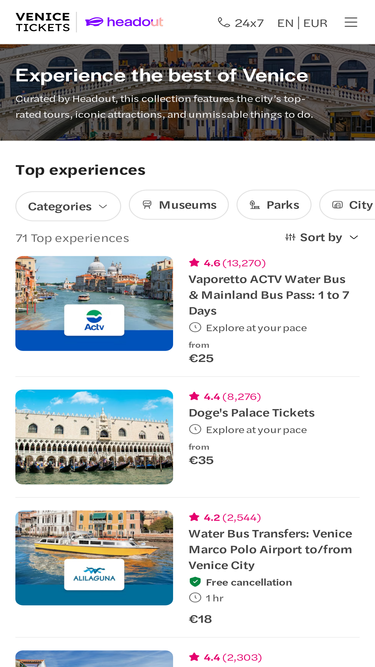Click the Venice Tickets logo
This screenshot has height=667, width=375.
[43, 22]
